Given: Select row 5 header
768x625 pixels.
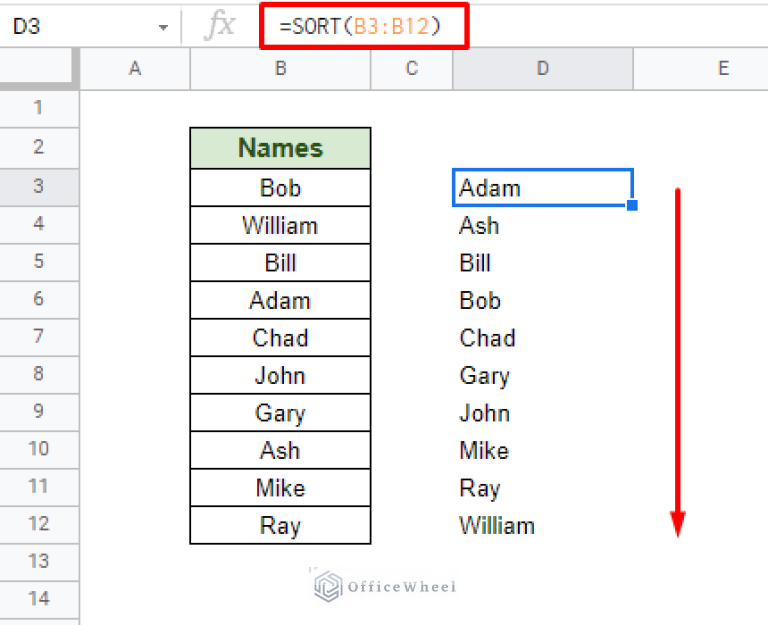Looking at the screenshot, I should 39,263.
